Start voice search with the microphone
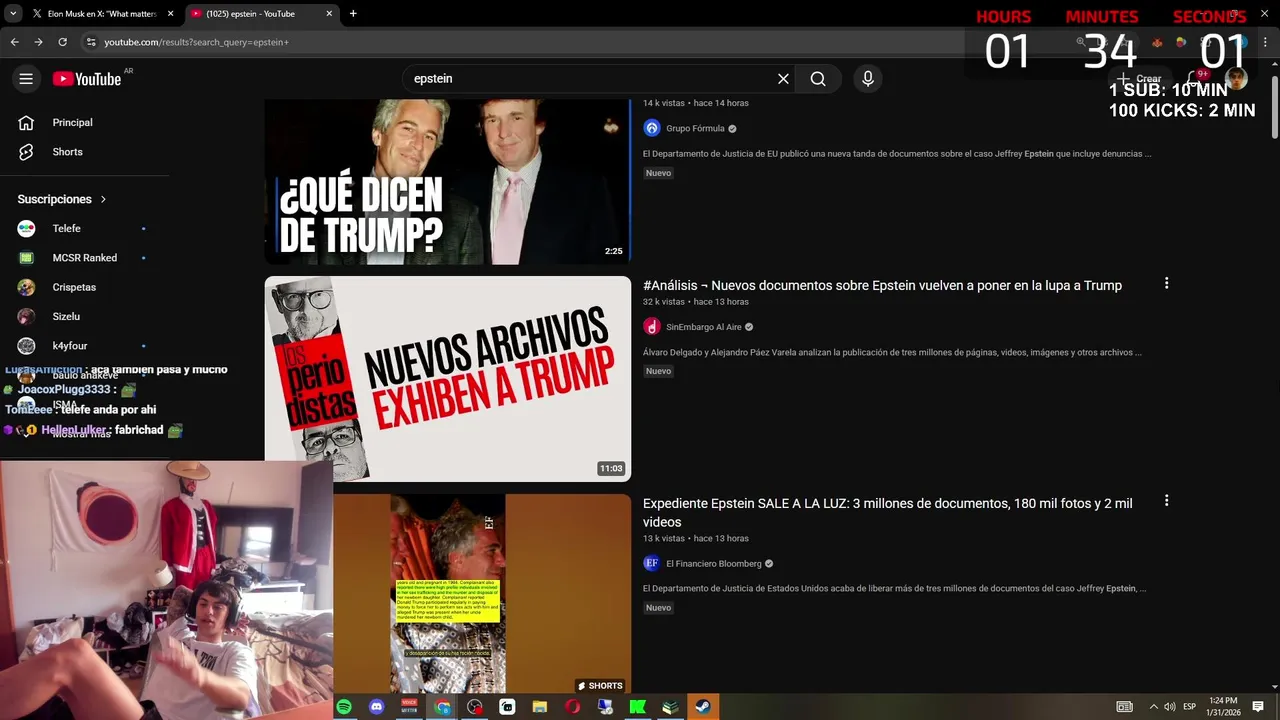The width and height of the screenshot is (1280, 720). [x=867, y=79]
